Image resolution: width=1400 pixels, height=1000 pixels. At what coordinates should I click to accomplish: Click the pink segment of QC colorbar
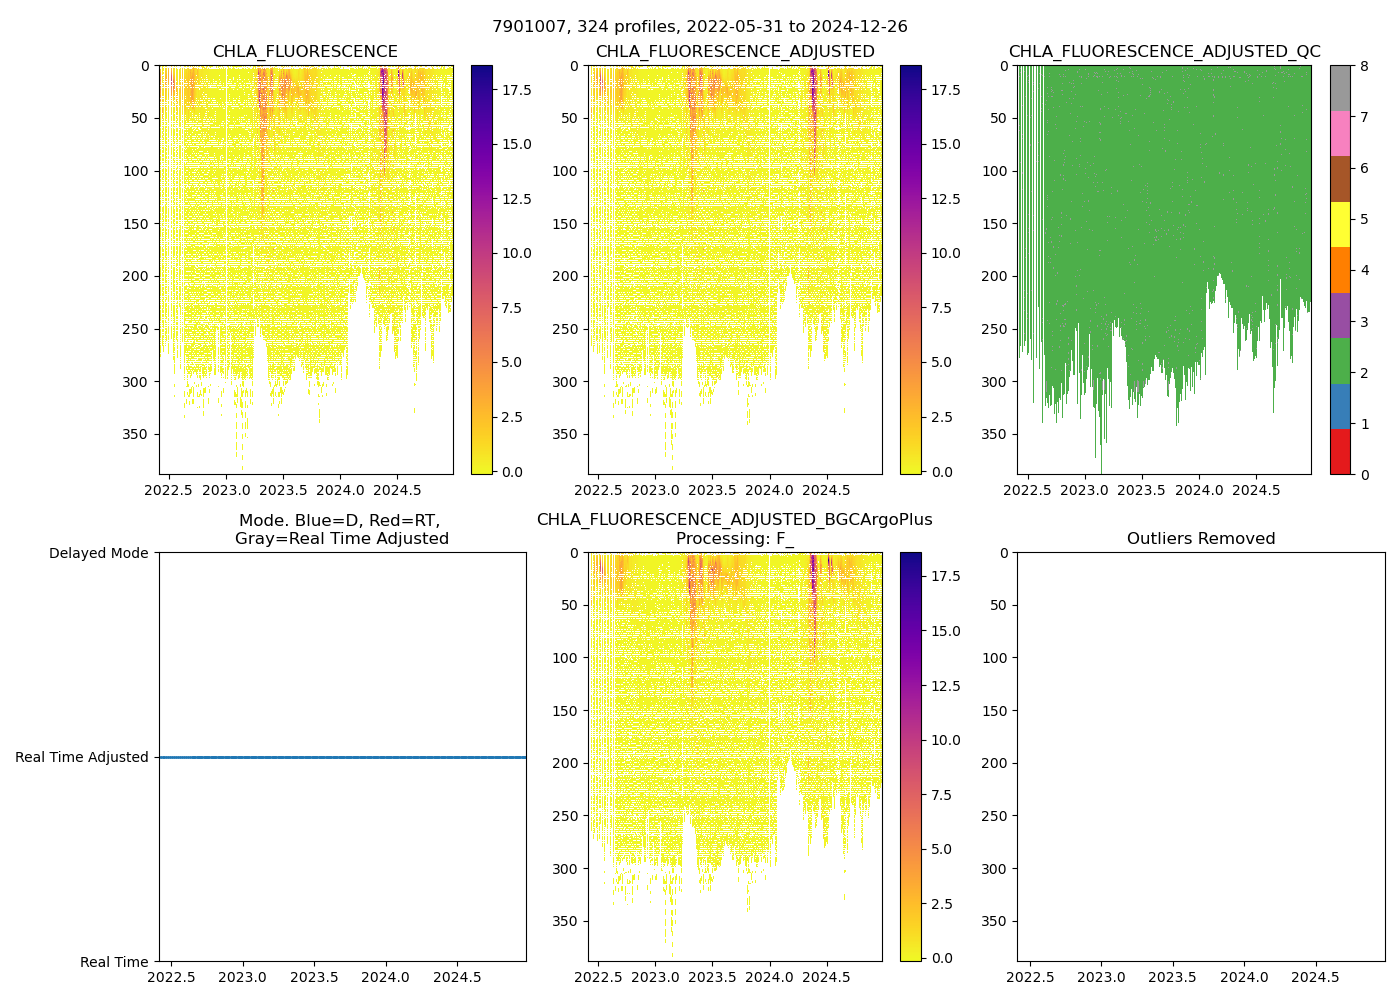coord(1340,133)
